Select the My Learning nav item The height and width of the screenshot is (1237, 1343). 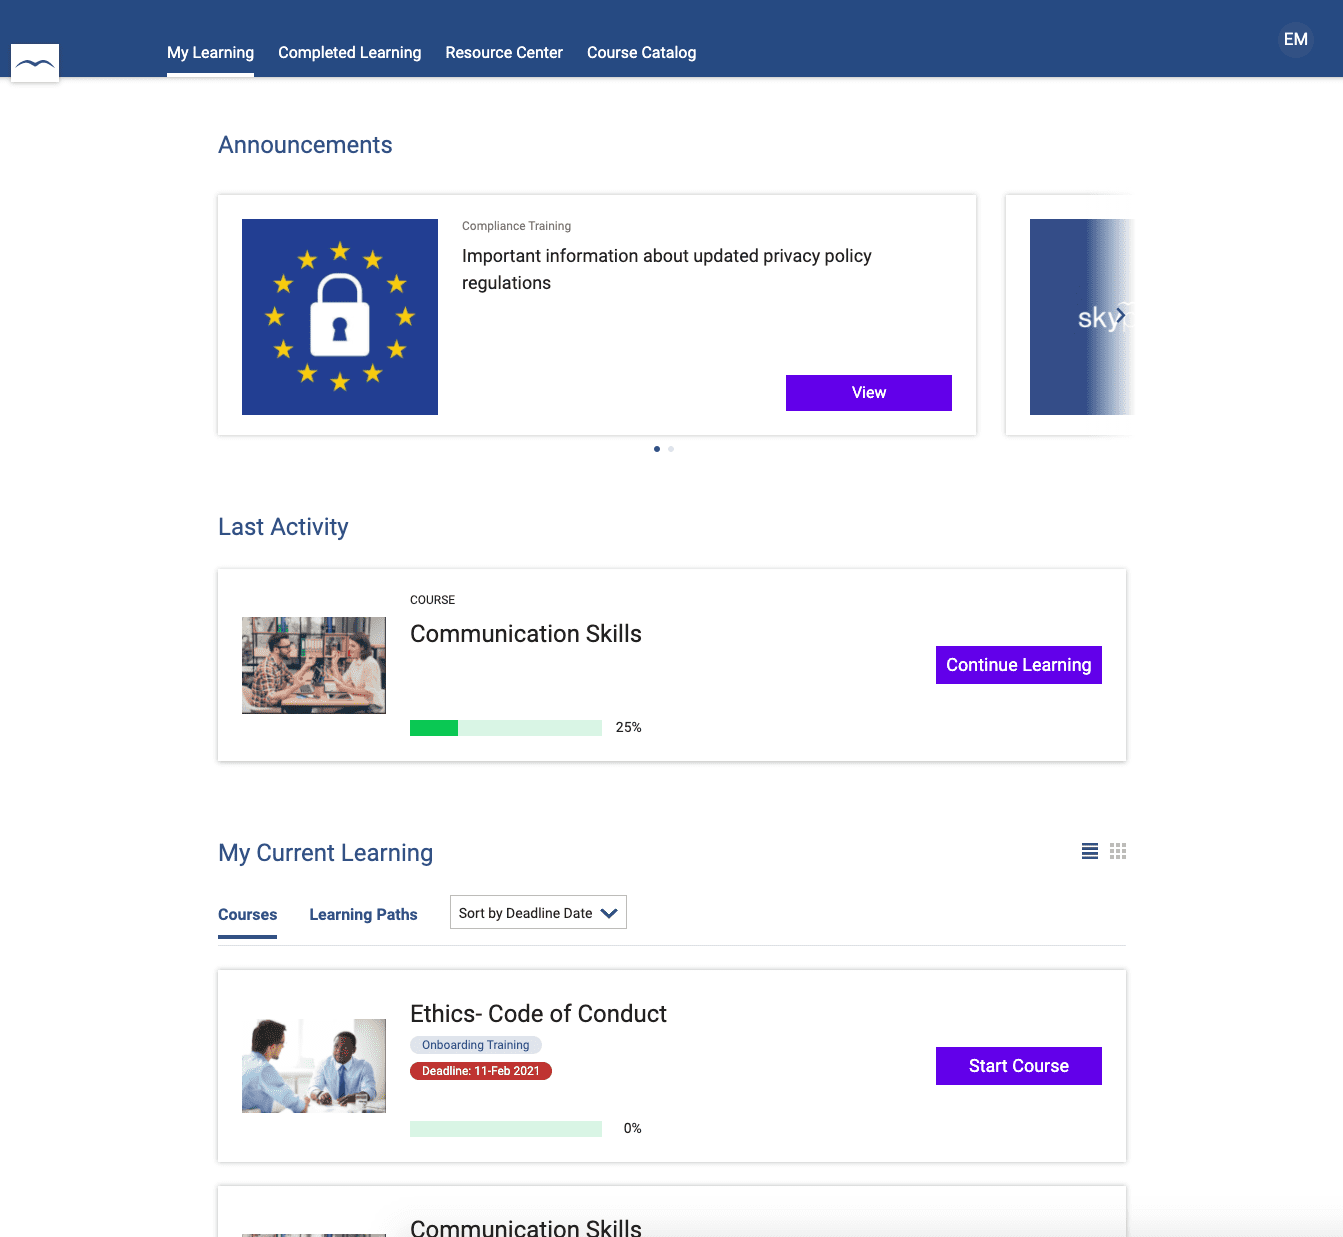click(210, 53)
